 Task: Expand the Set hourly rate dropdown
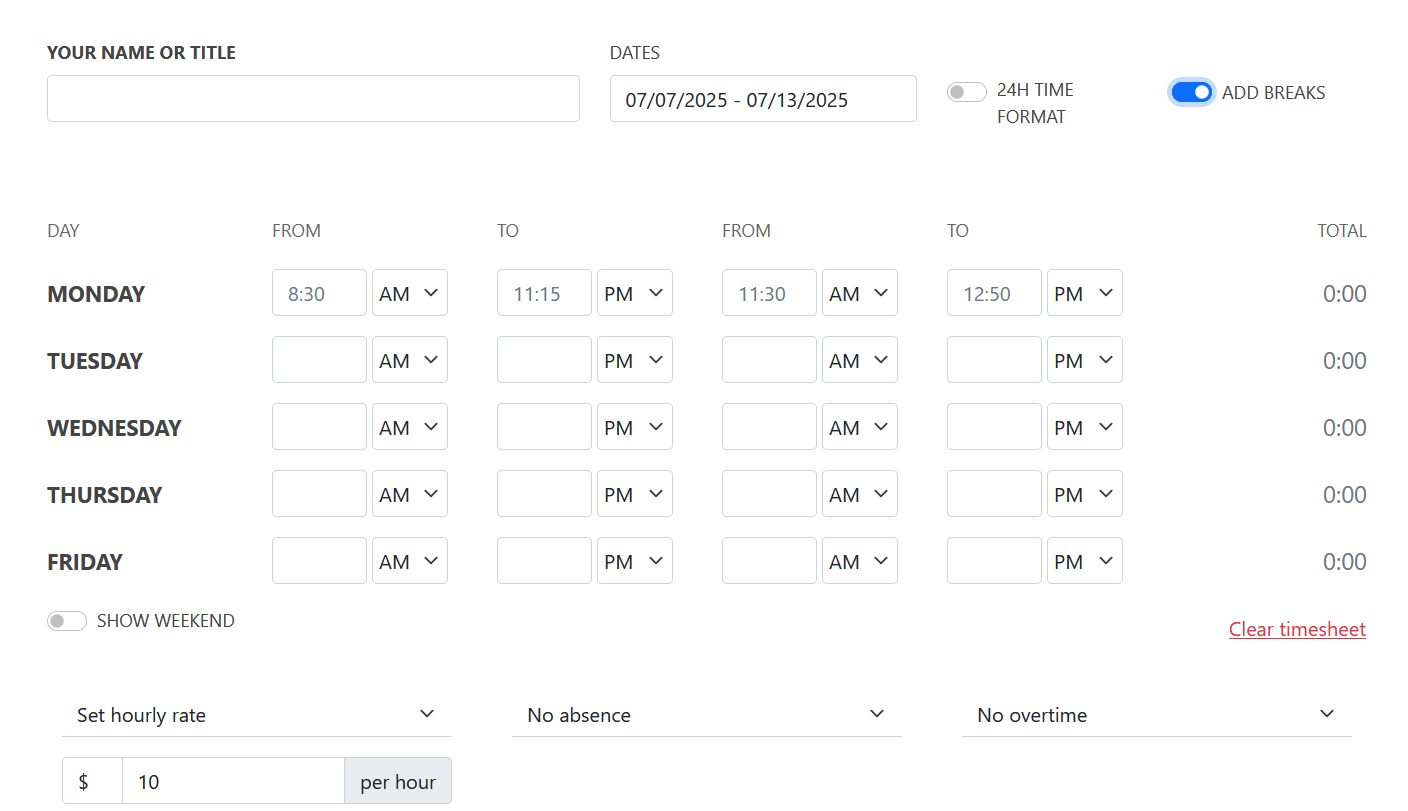point(255,714)
